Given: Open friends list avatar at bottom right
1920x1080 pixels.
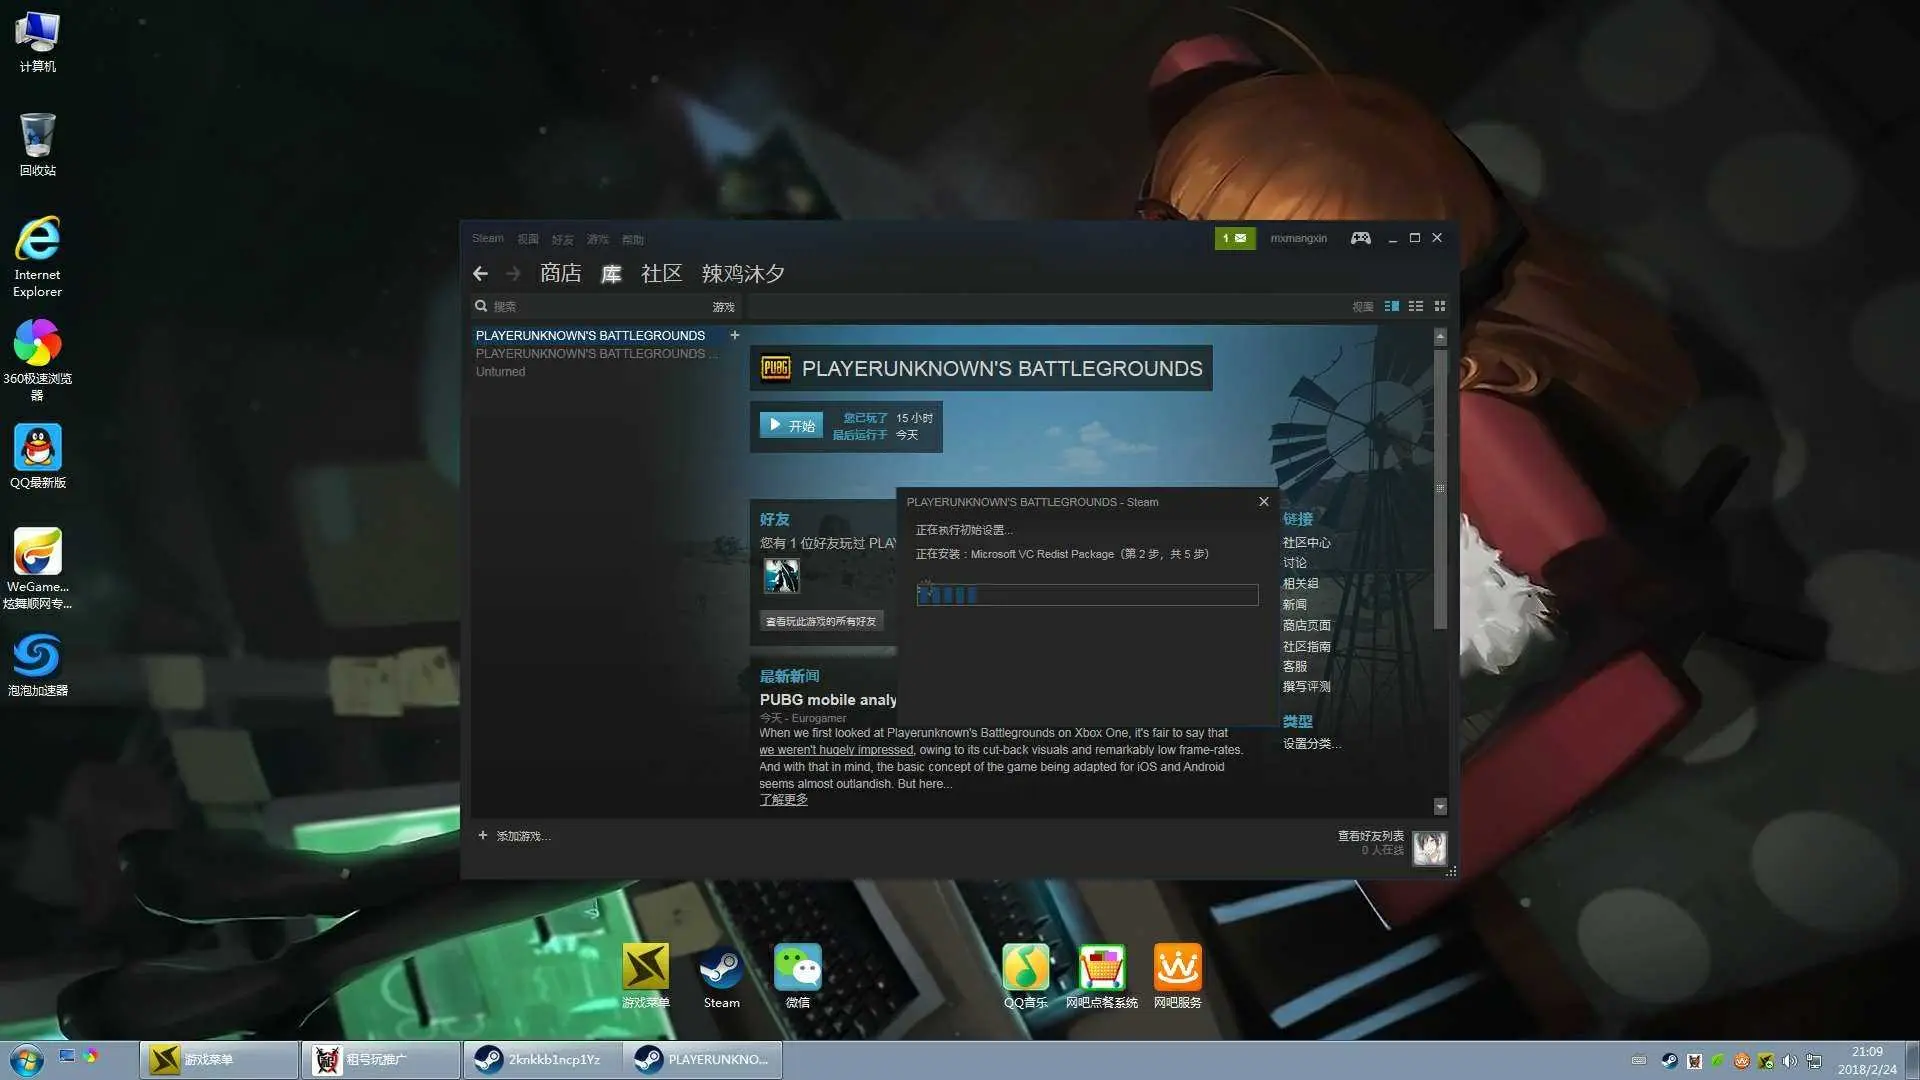Looking at the screenshot, I should point(1429,848).
